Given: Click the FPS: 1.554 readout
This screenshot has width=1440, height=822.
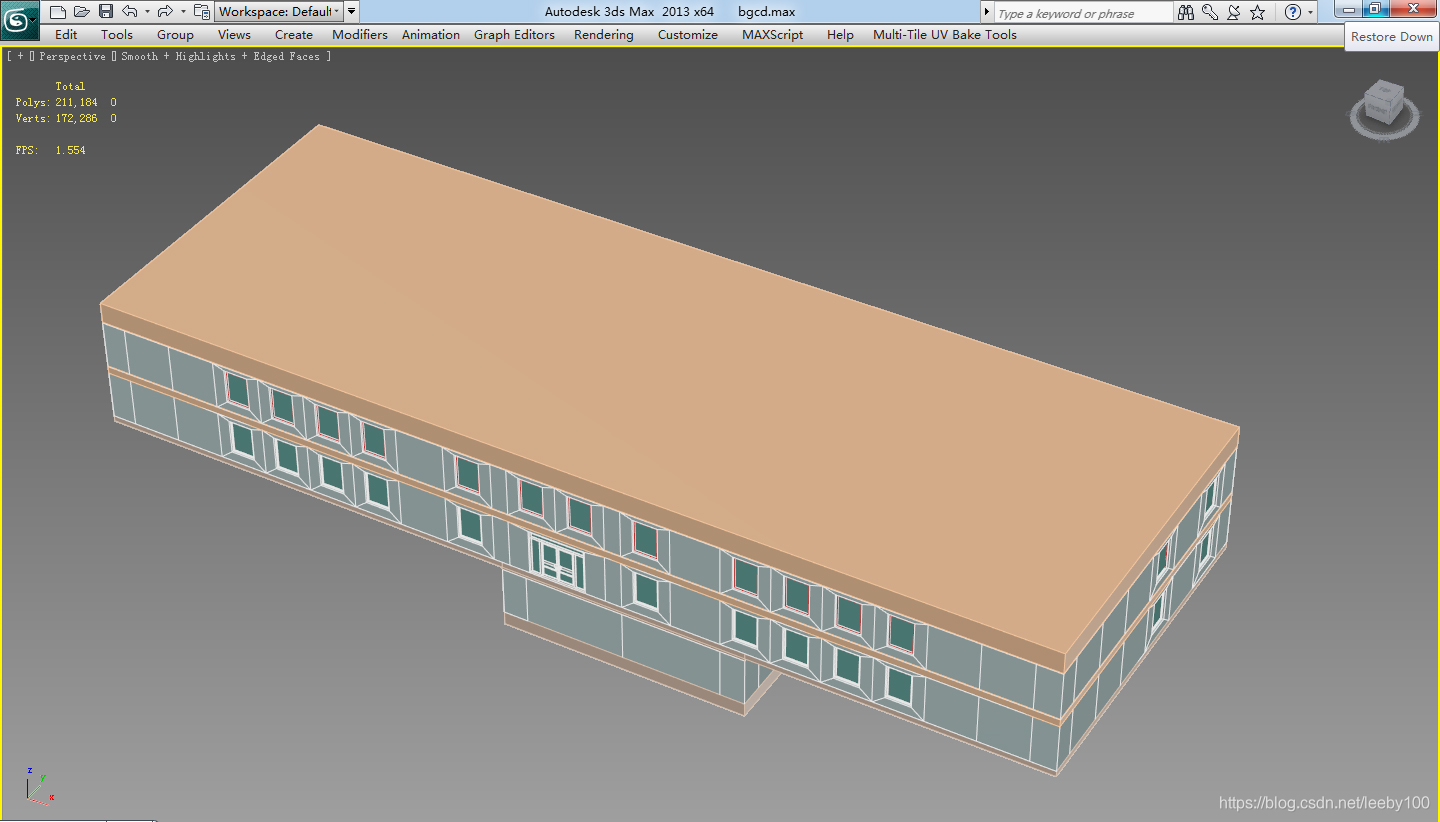Looking at the screenshot, I should coord(51,150).
